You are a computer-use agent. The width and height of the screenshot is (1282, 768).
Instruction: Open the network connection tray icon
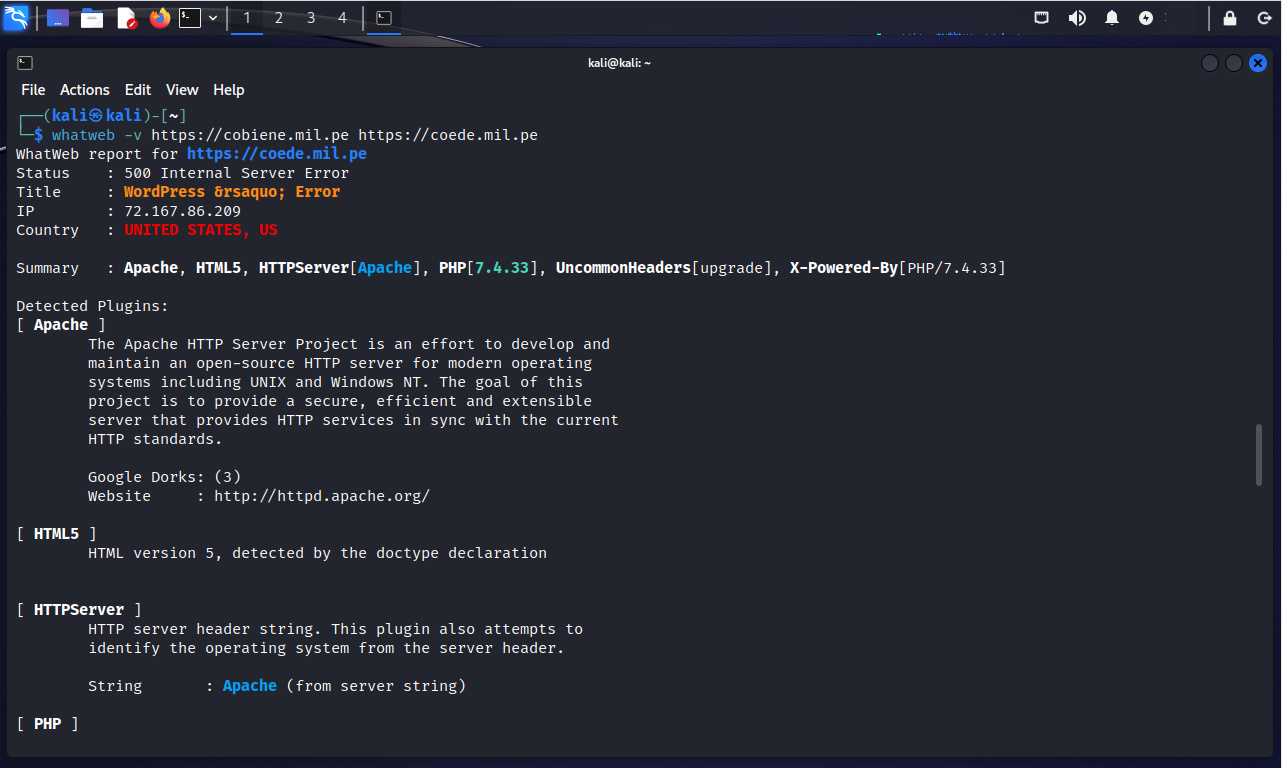[x=1041, y=18]
